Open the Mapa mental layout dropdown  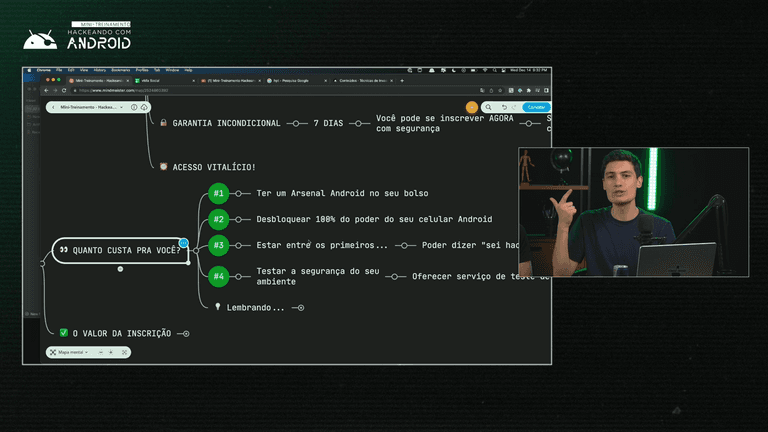click(x=71, y=353)
